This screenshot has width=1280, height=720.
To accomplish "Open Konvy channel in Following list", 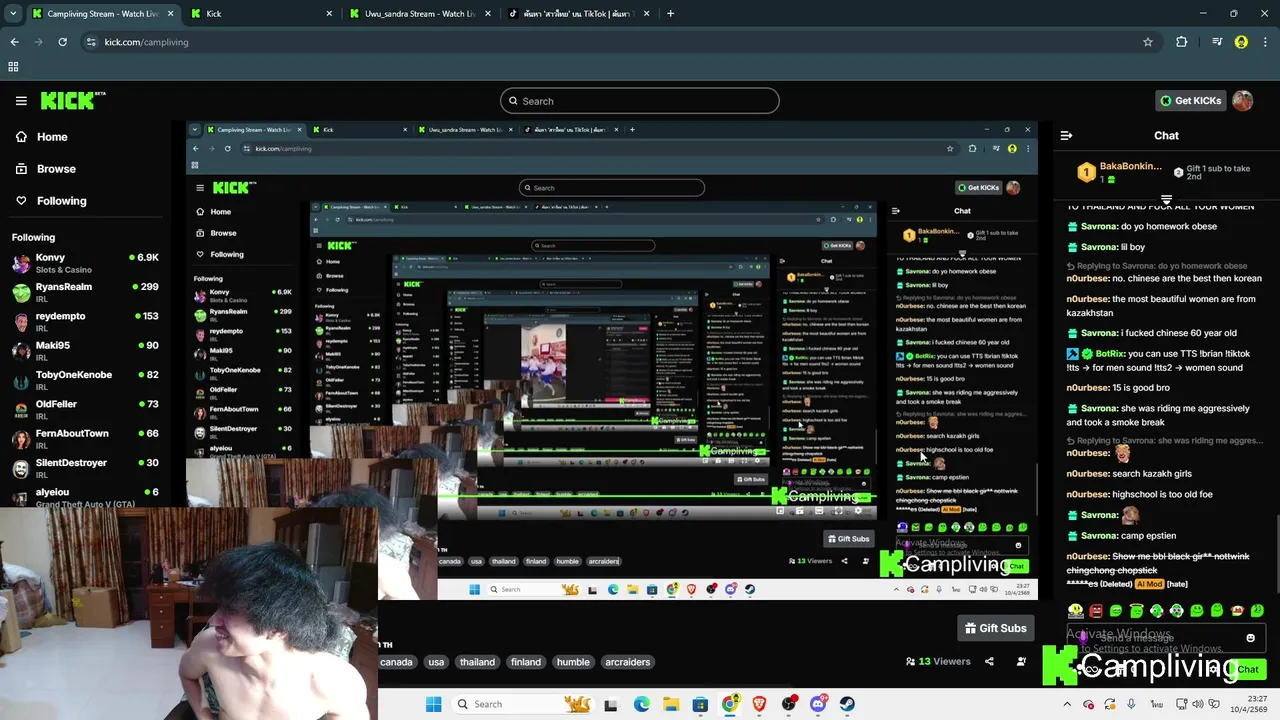I will pos(86,262).
